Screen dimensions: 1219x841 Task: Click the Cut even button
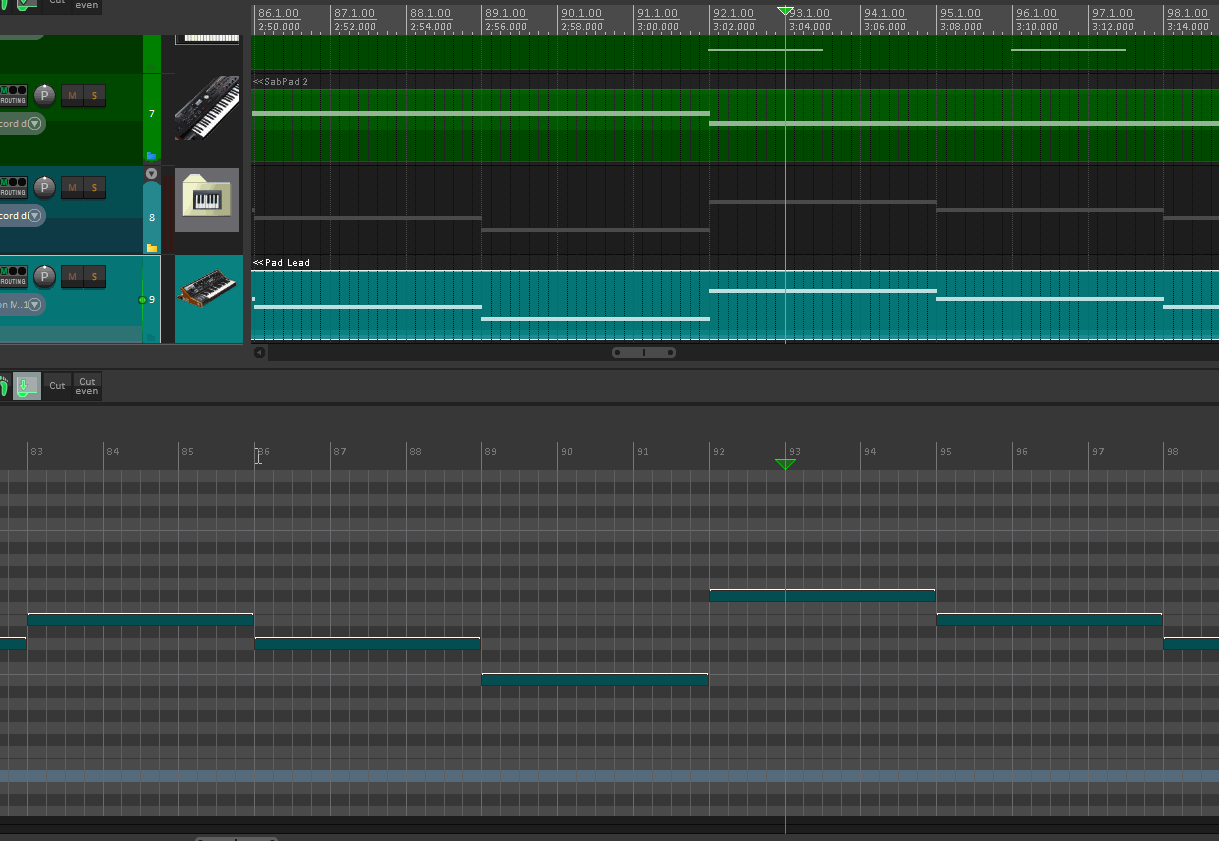pyautogui.click(x=87, y=386)
